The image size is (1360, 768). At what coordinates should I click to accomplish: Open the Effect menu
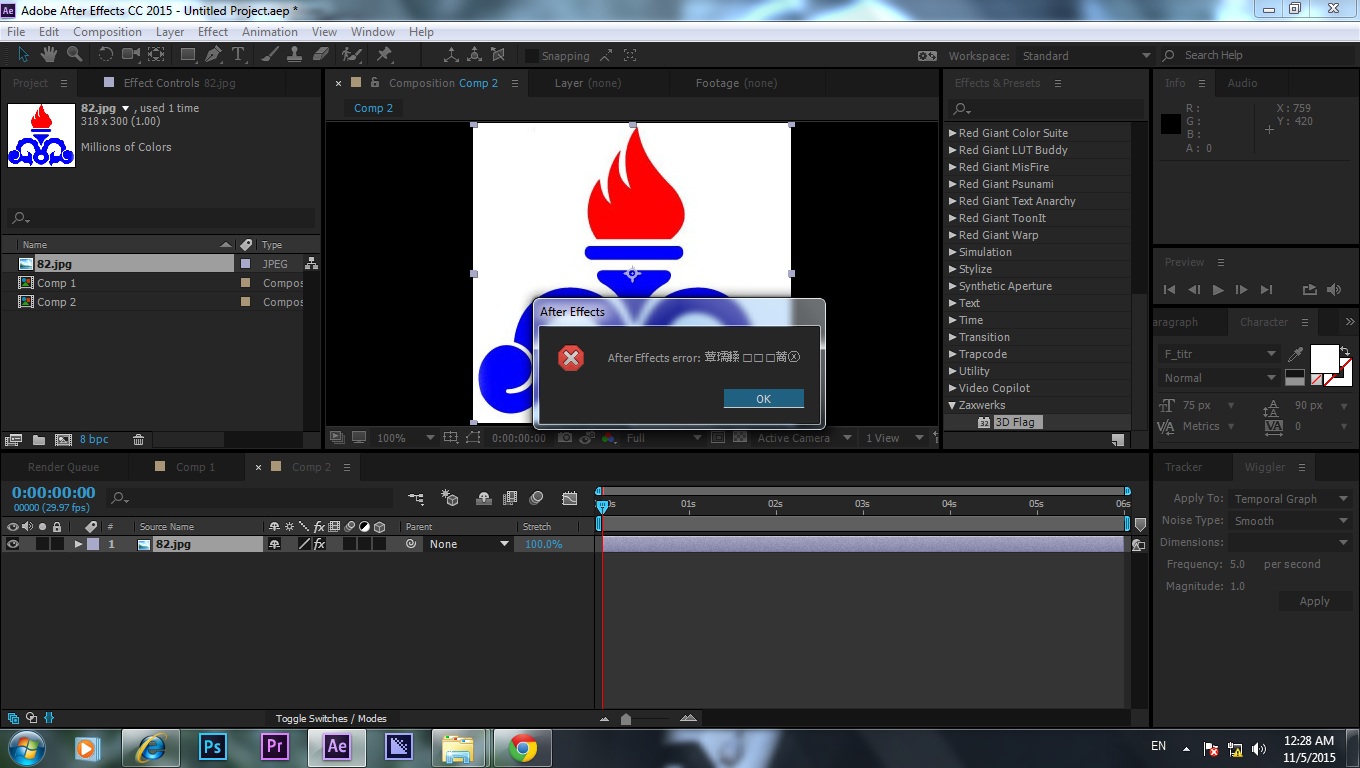213,32
